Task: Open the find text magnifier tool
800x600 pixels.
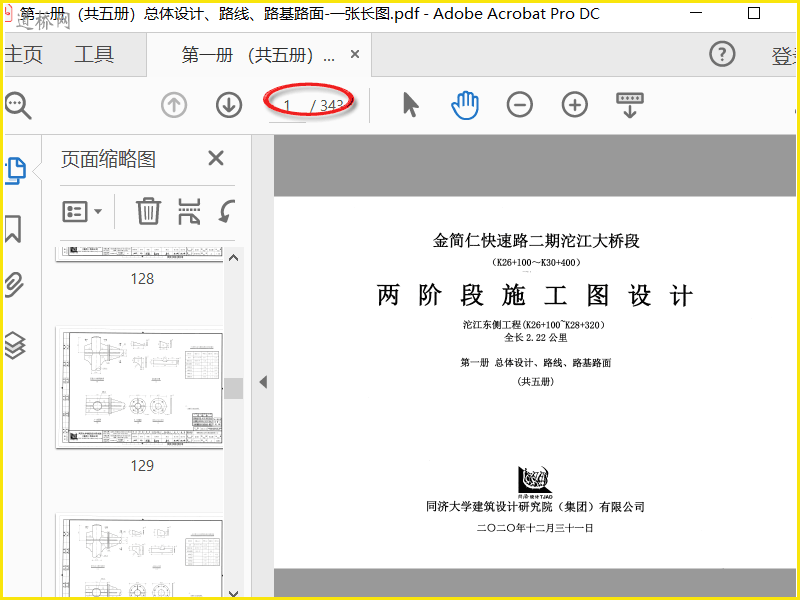Action: click(18, 106)
